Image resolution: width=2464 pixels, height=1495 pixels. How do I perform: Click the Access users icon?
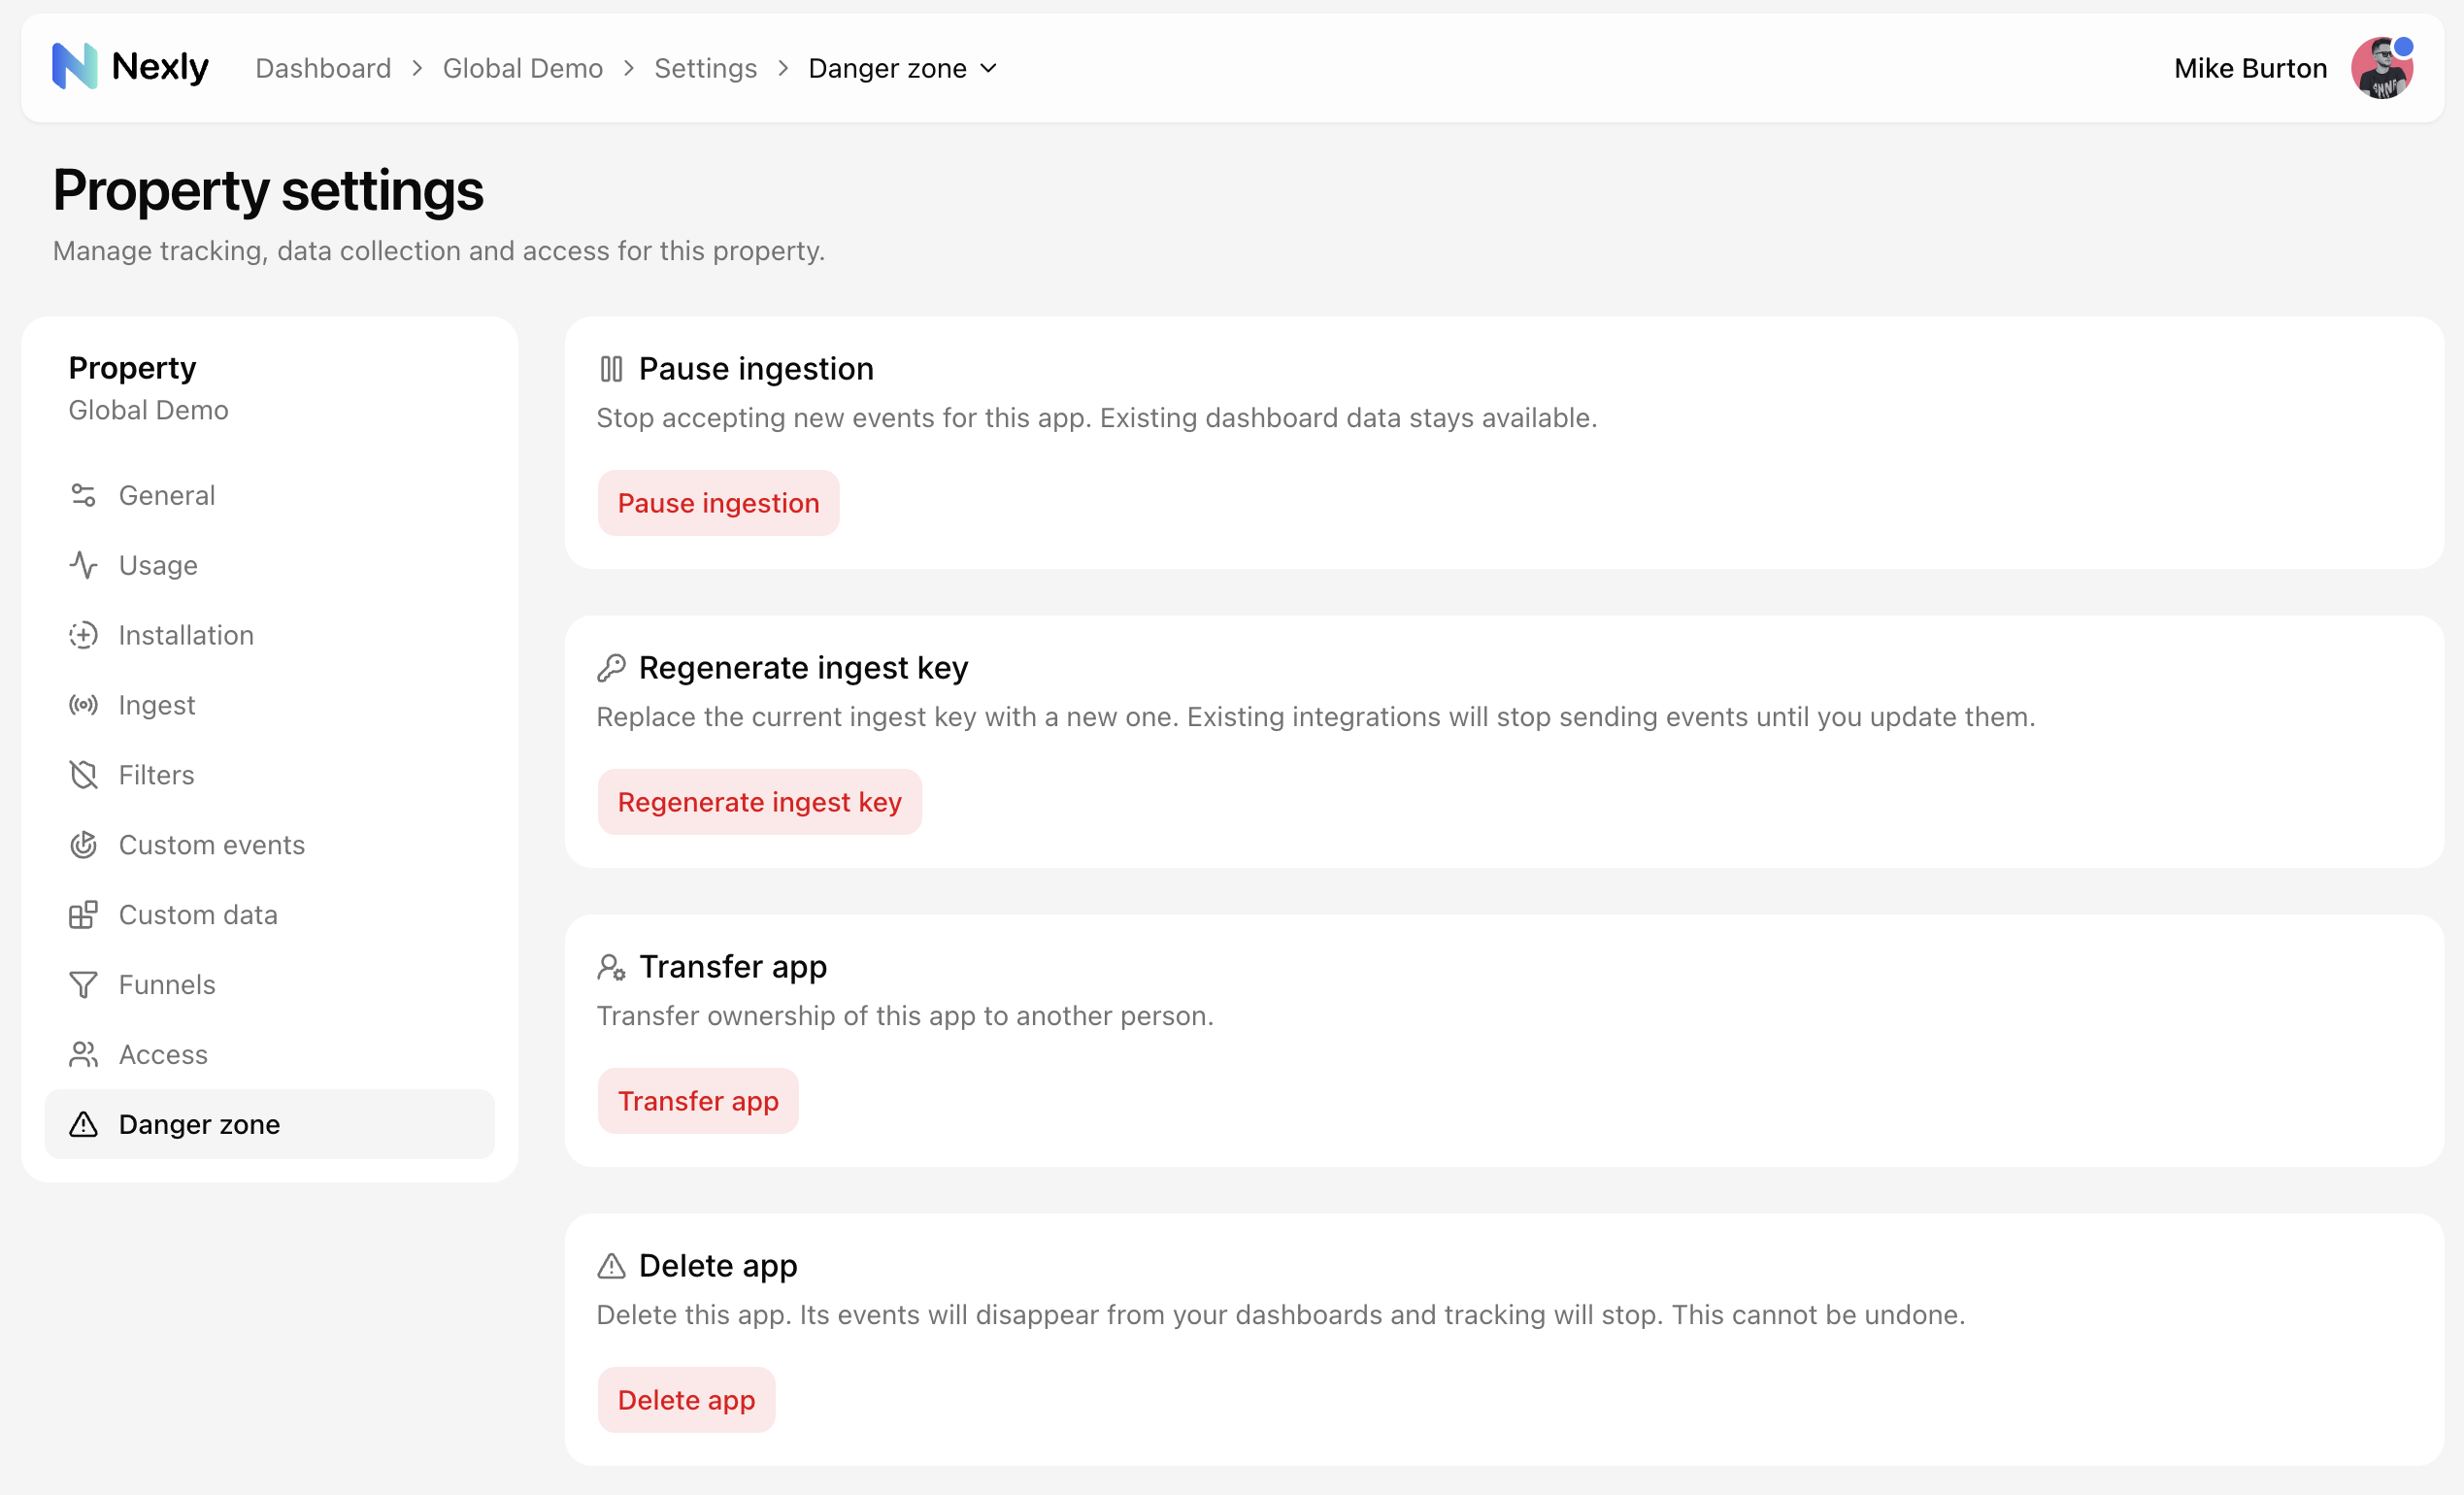coord(83,1054)
